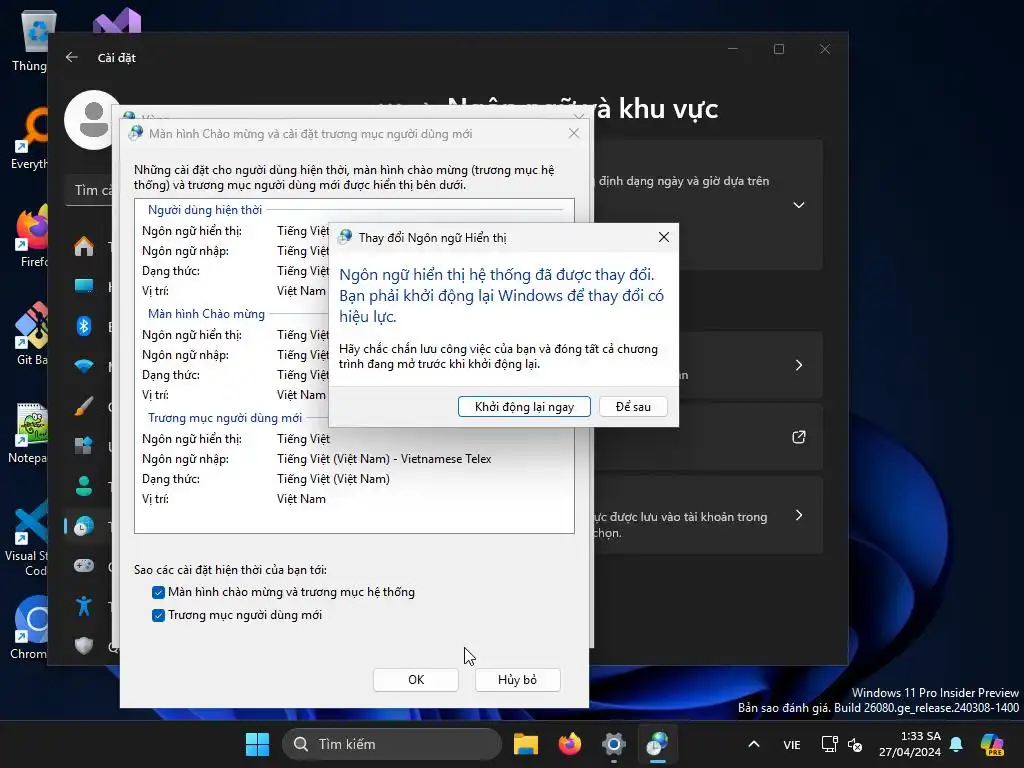Click the VIE input language indicator

(792, 744)
